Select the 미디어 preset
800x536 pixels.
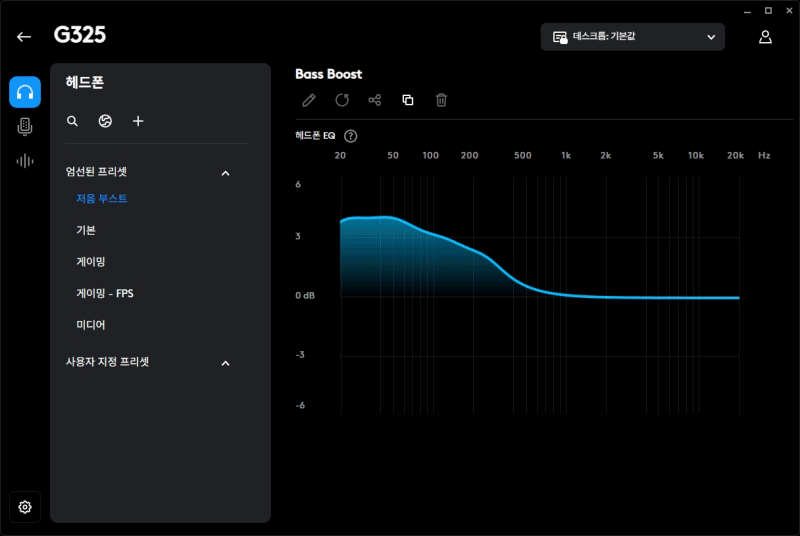[91, 325]
